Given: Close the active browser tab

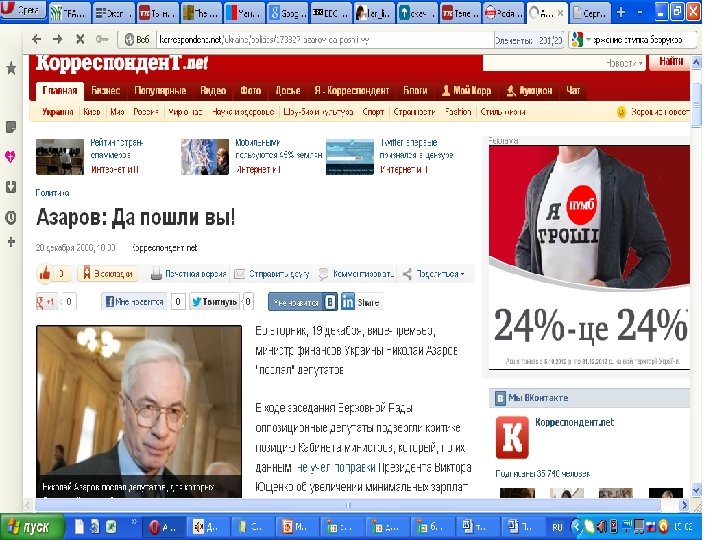Looking at the screenshot, I should click(x=560, y=13).
